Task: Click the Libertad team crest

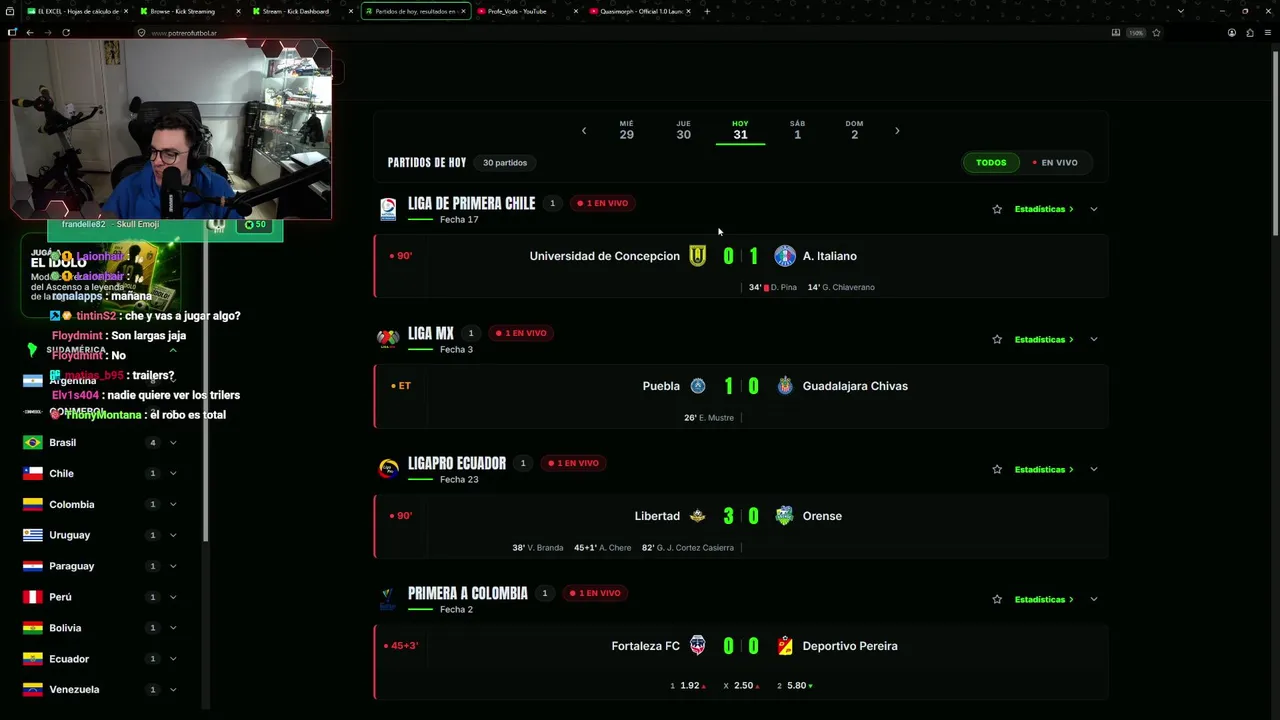Action: (x=698, y=516)
